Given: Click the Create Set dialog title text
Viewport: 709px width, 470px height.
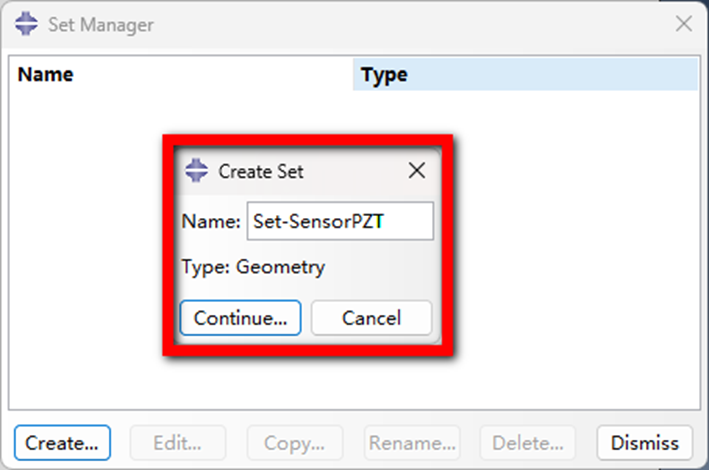Looking at the screenshot, I should tap(261, 172).
